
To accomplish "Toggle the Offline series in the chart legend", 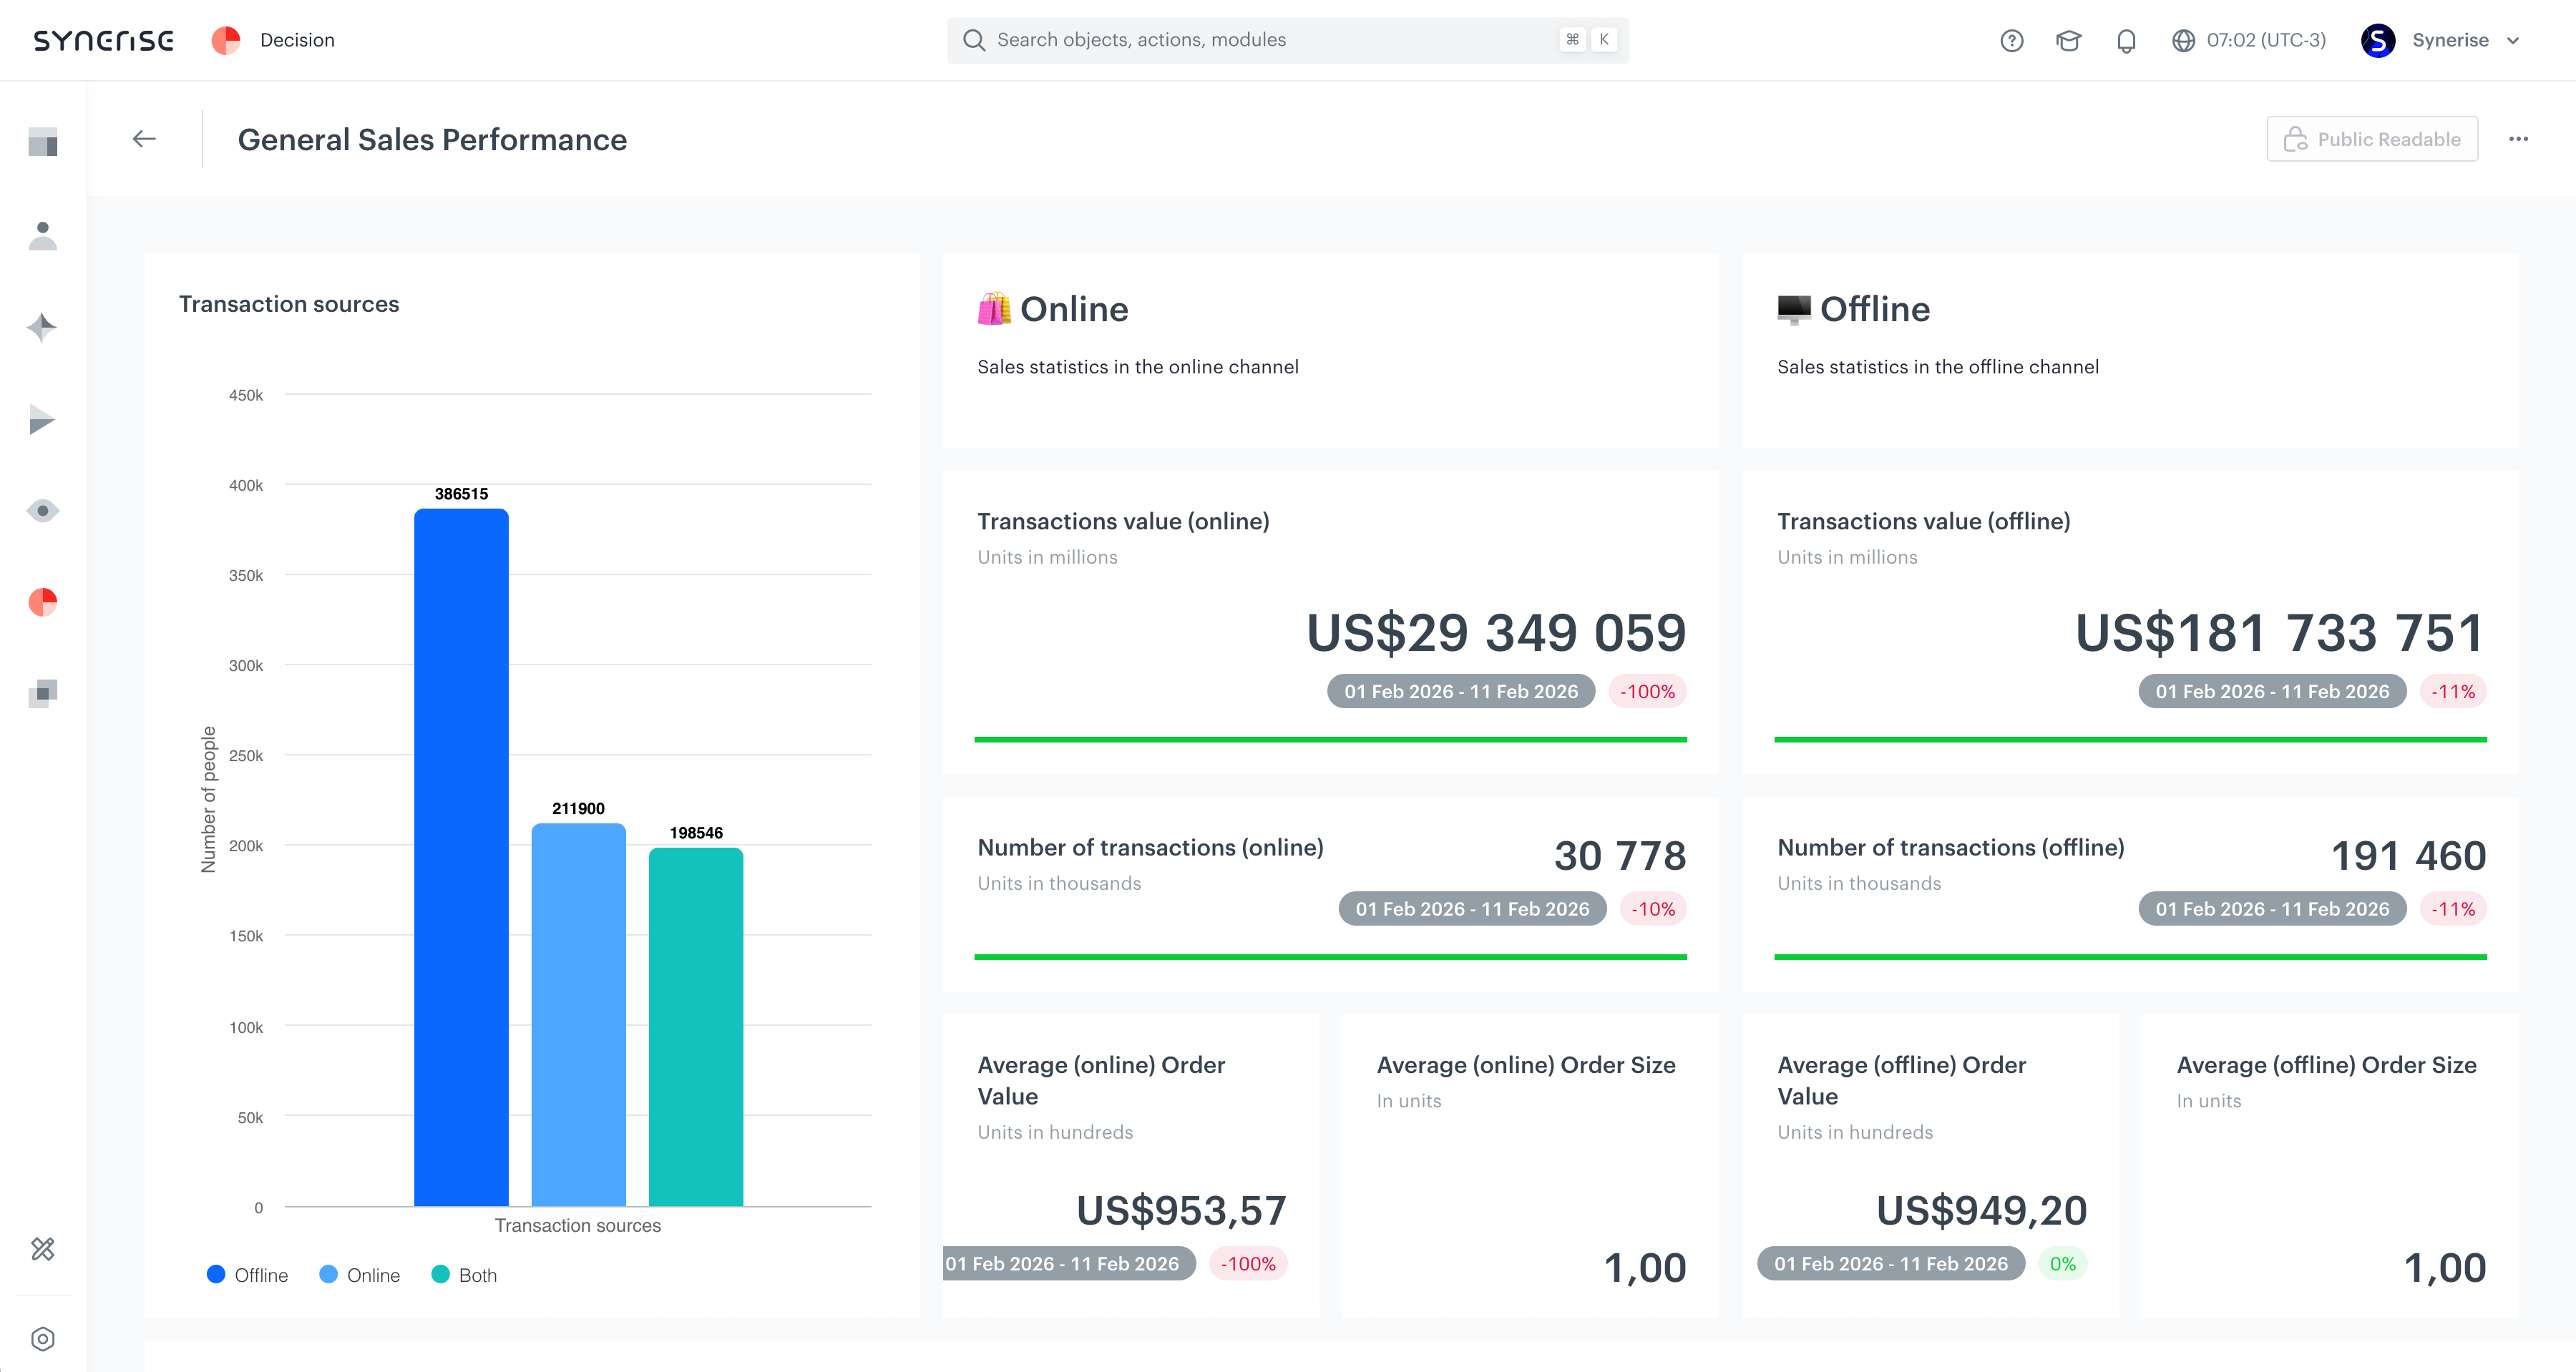I will (247, 1274).
